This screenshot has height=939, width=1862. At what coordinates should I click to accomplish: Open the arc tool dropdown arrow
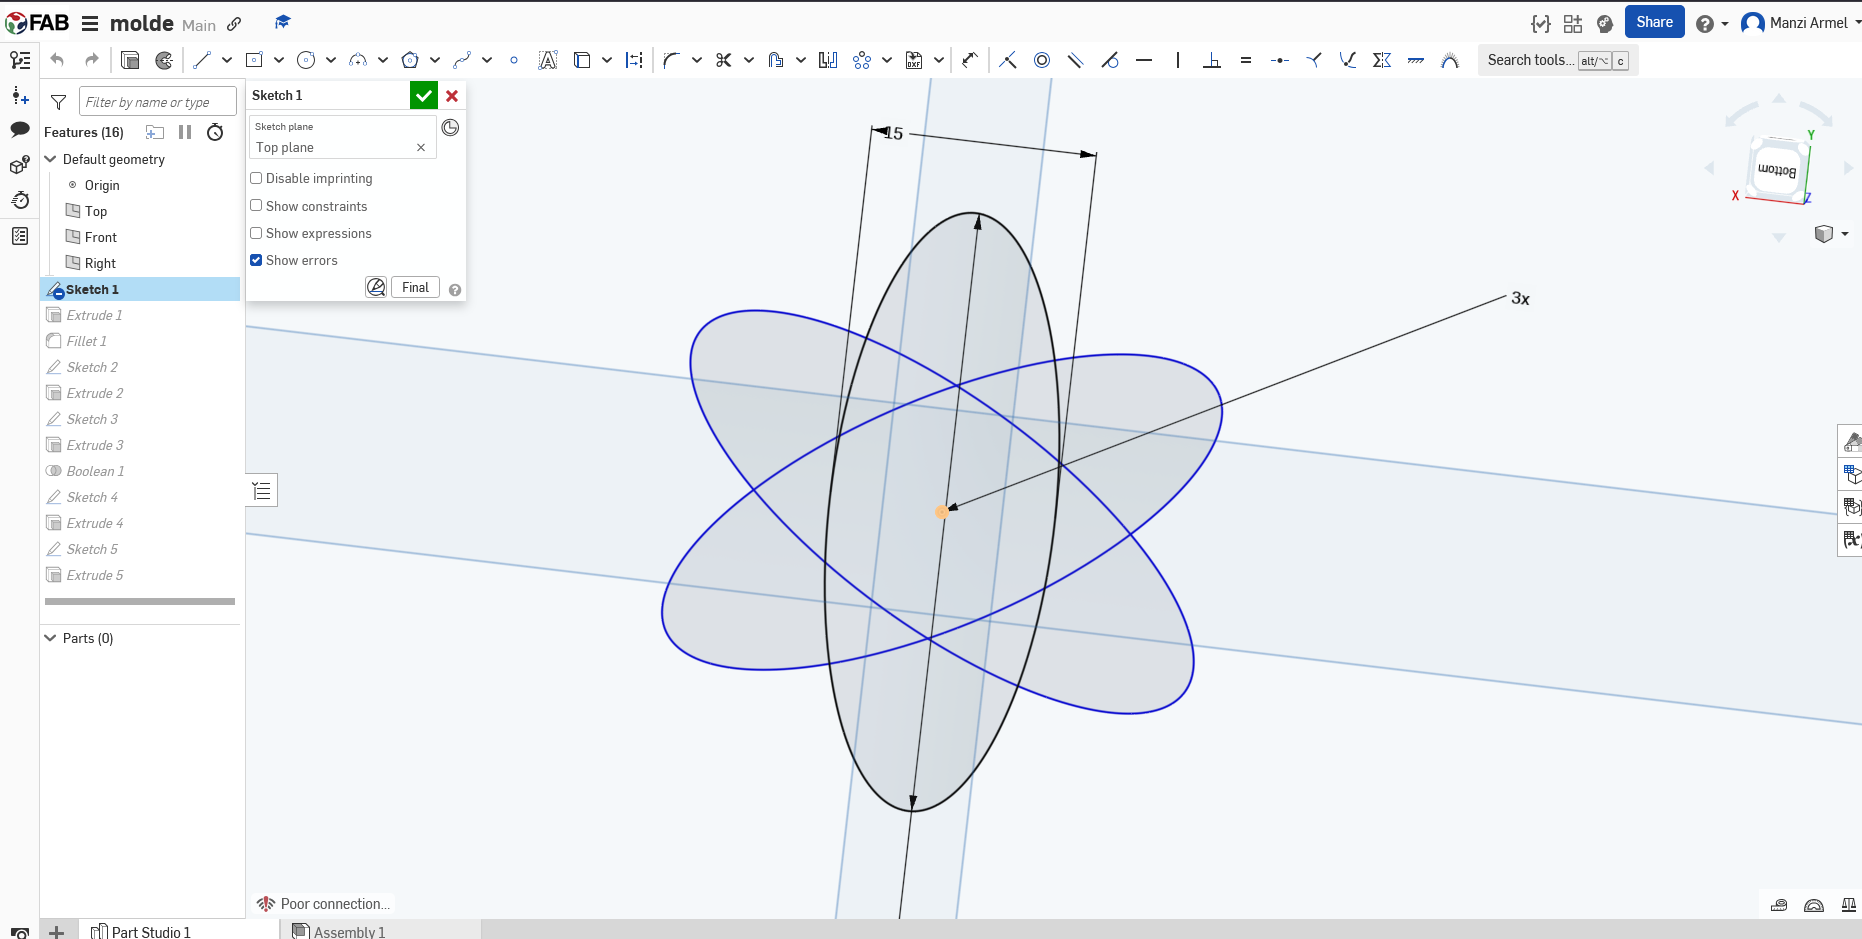coord(383,60)
